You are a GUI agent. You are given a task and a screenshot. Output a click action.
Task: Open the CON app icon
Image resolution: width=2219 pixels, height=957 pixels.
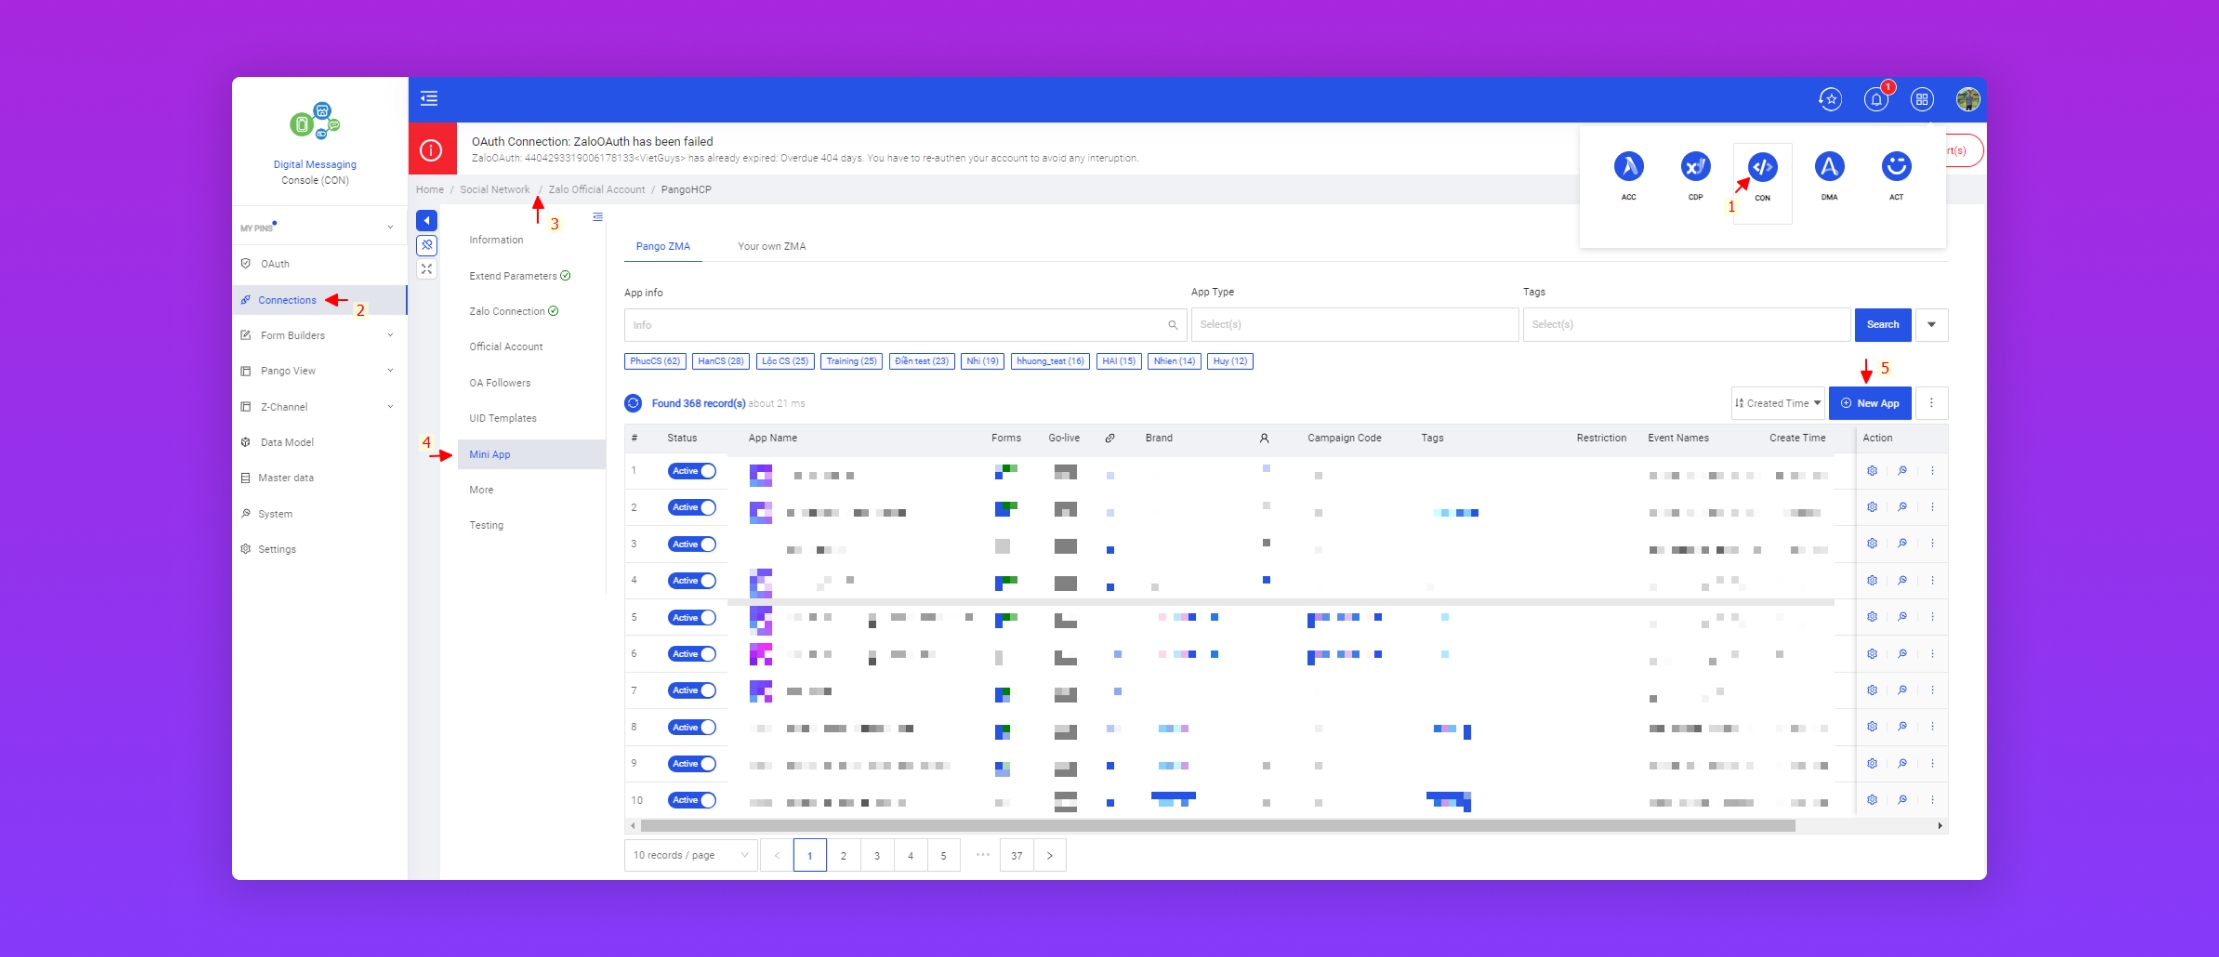tap(1762, 168)
